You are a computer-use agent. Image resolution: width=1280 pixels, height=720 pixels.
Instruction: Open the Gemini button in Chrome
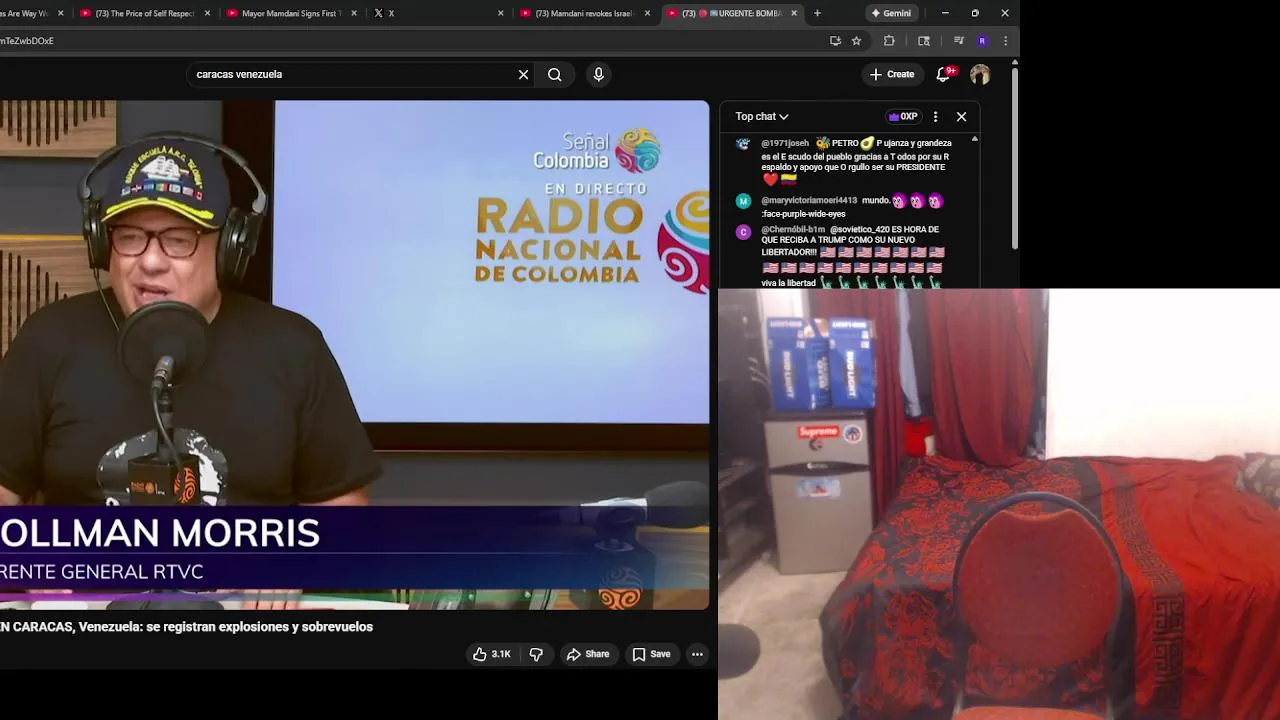click(891, 13)
